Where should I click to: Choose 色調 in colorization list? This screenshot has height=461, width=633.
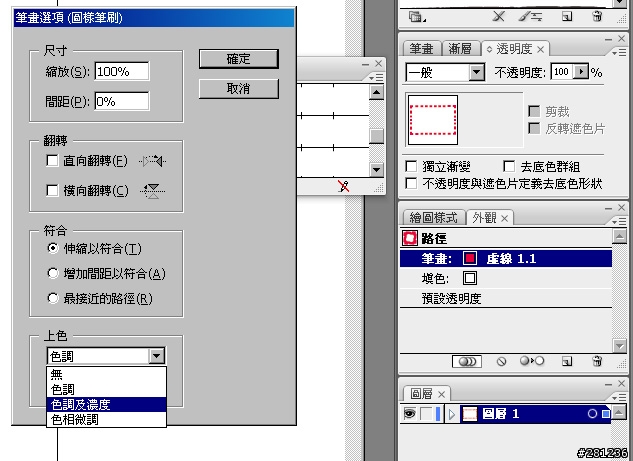coord(107,390)
